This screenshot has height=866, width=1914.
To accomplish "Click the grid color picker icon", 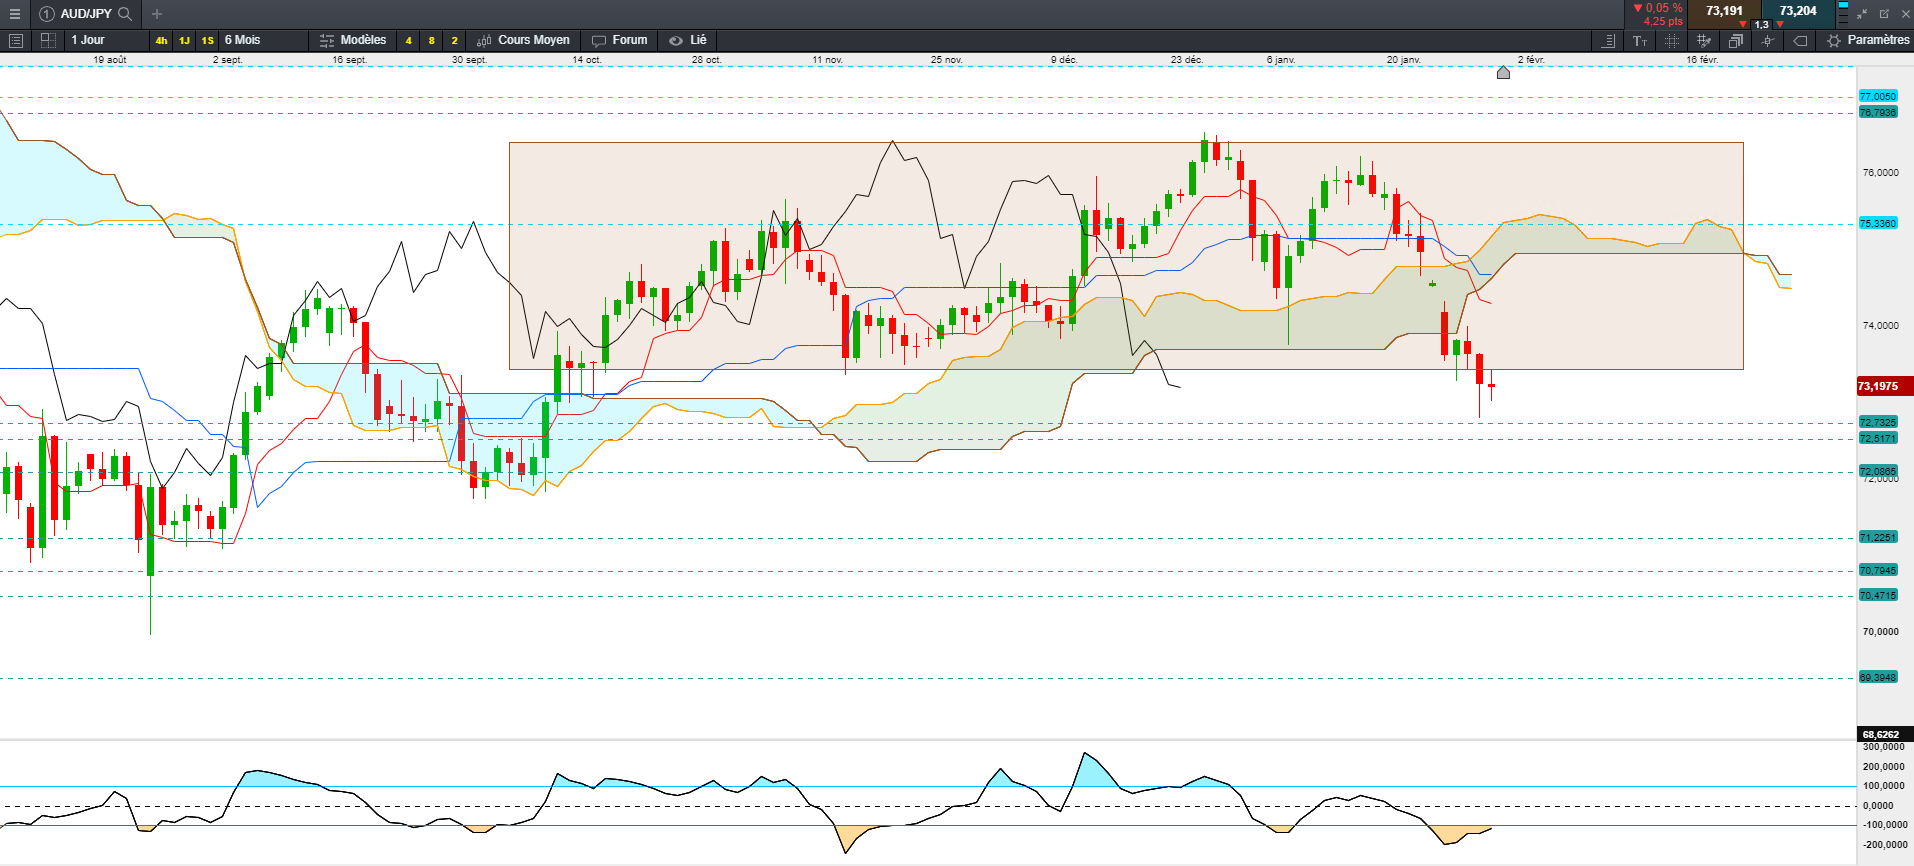I will [1704, 41].
